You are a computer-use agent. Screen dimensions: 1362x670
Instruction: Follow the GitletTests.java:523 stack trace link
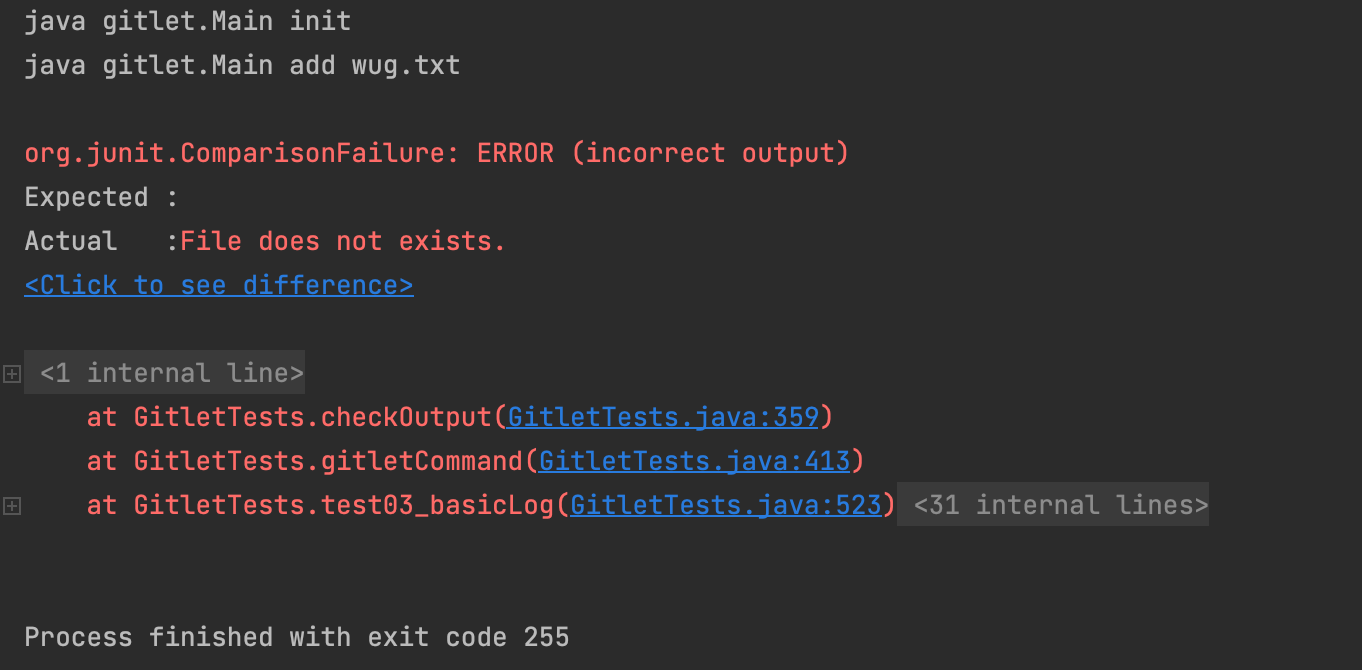click(x=725, y=506)
